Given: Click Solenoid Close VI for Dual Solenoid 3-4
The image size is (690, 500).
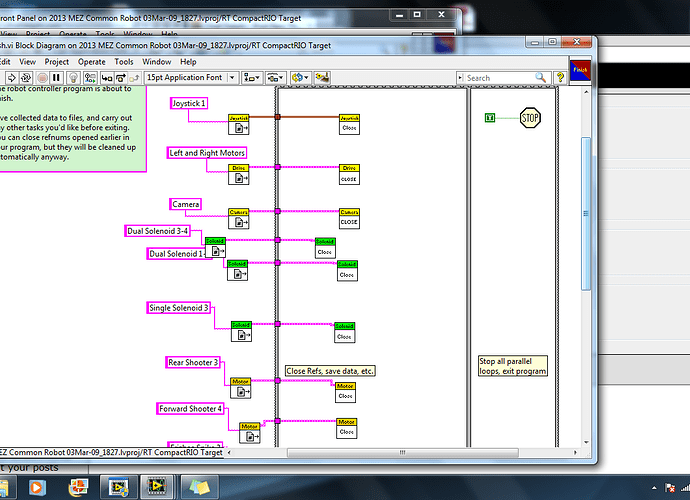Looking at the screenshot, I should (x=325, y=248).
